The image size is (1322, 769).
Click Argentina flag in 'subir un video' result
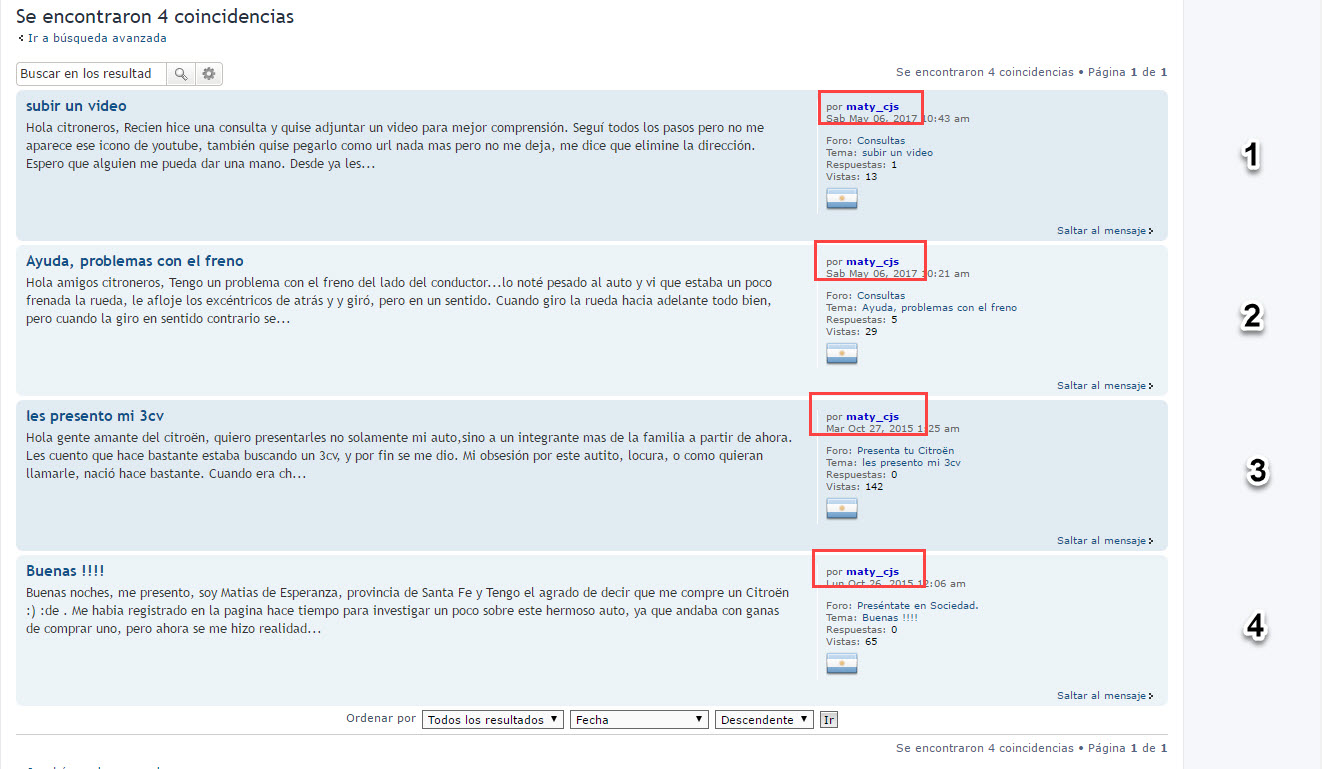(841, 198)
